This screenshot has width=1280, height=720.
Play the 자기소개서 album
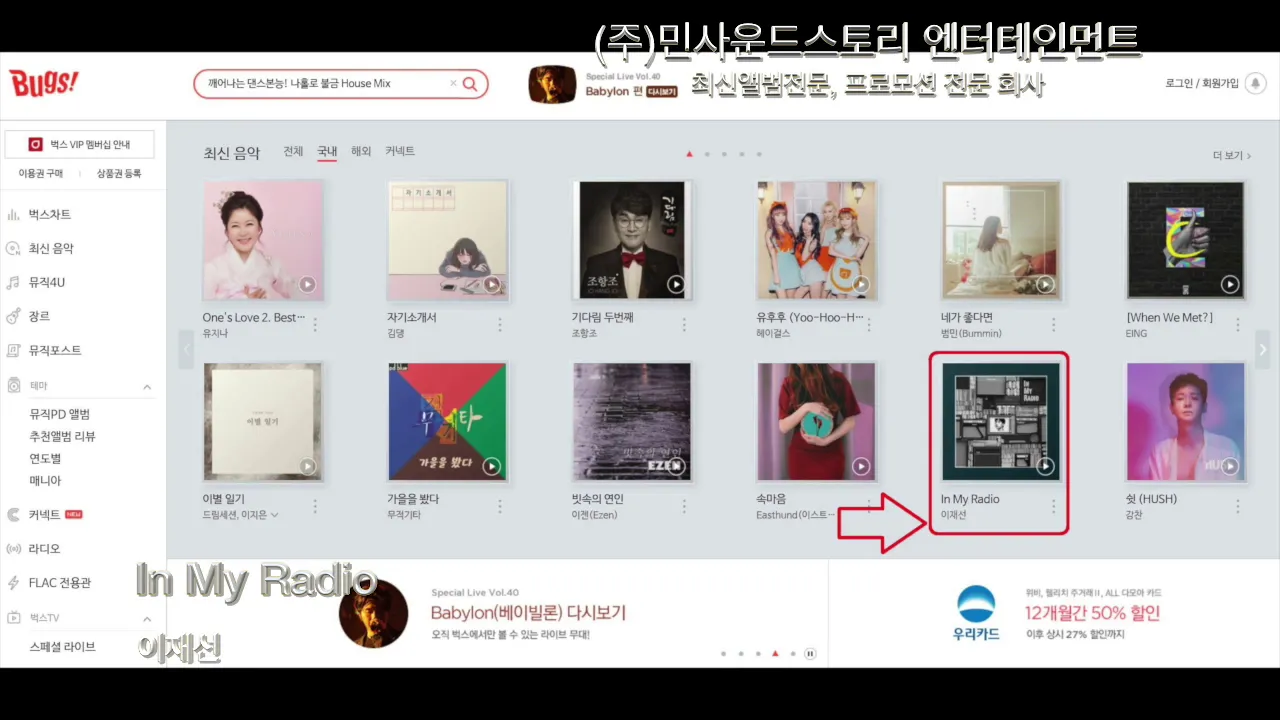coord(491,285)
